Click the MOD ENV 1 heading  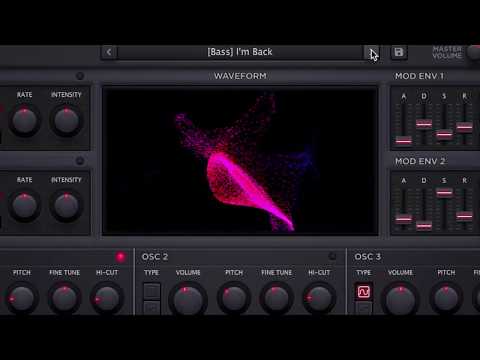419,76
